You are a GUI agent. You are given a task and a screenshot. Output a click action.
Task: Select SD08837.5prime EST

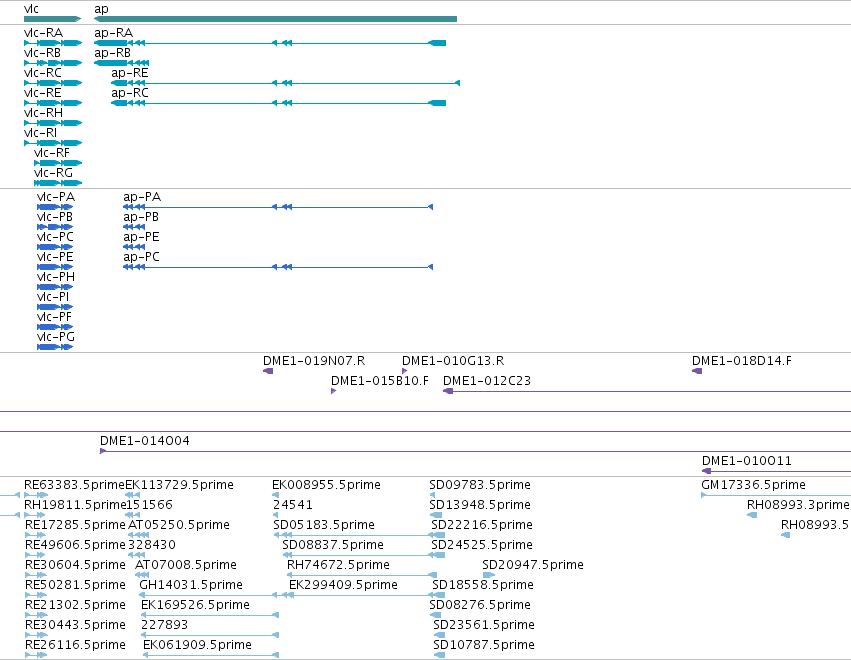tap(364, 555)
